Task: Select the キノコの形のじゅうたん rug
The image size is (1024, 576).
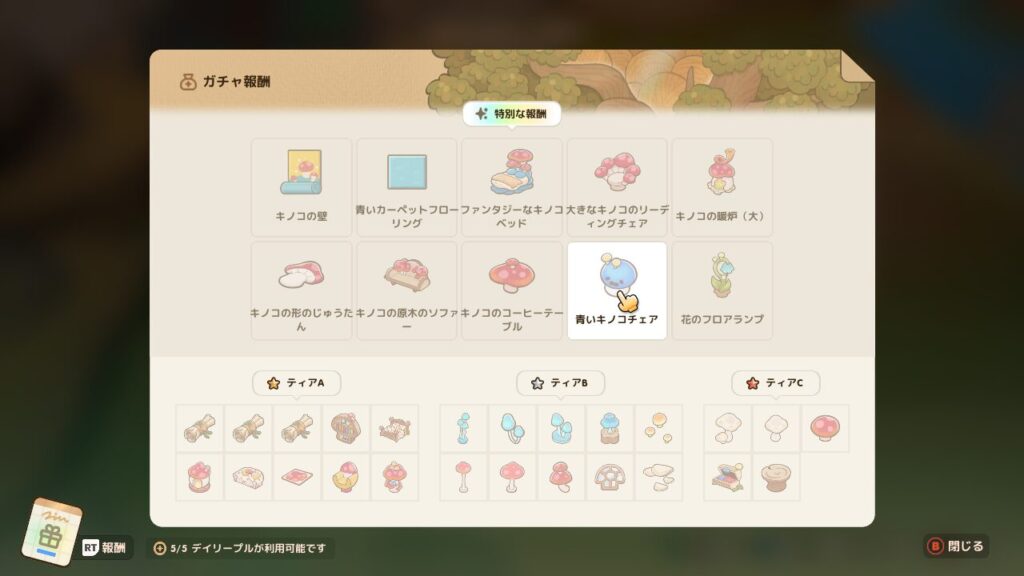Action: click(301, 291)
